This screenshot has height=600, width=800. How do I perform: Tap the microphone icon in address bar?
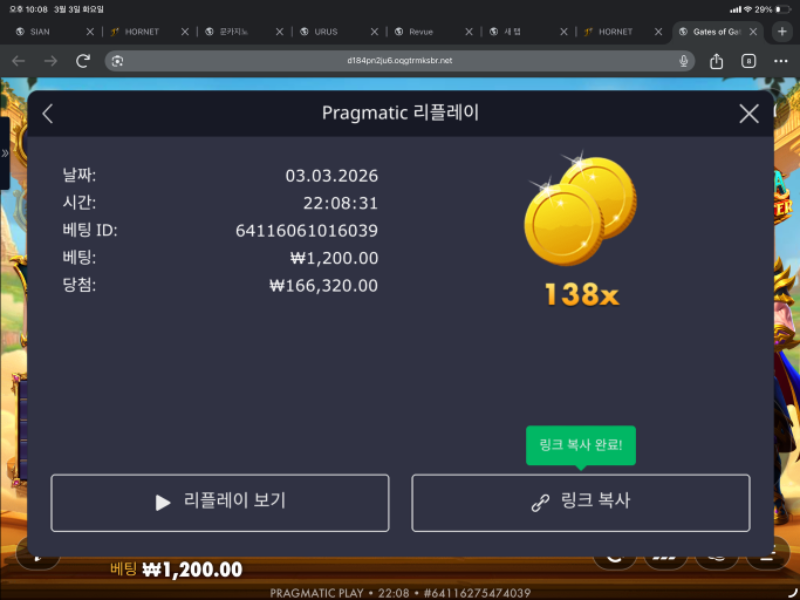(x=684, y=61)
